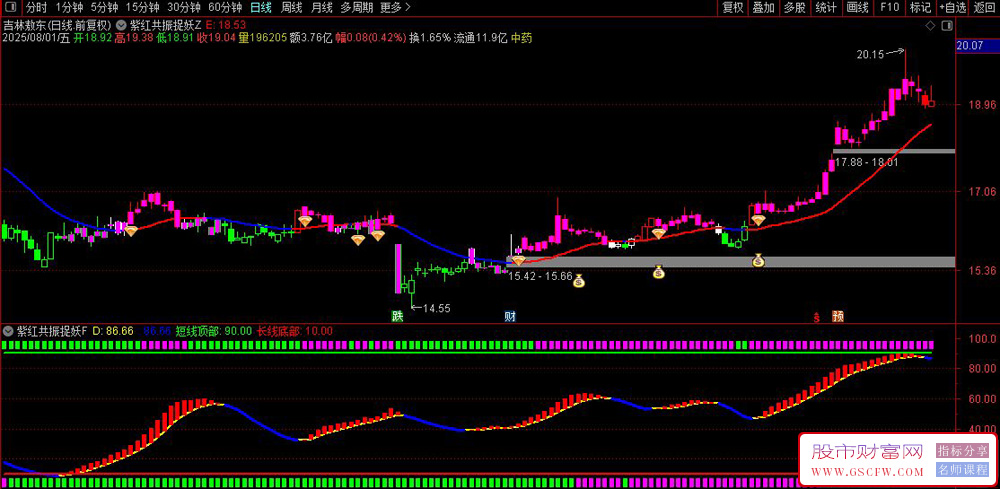1000x489 pixels.
Task: Click the 额3.76亿 amount readout
Action: [x=311, y=38]
